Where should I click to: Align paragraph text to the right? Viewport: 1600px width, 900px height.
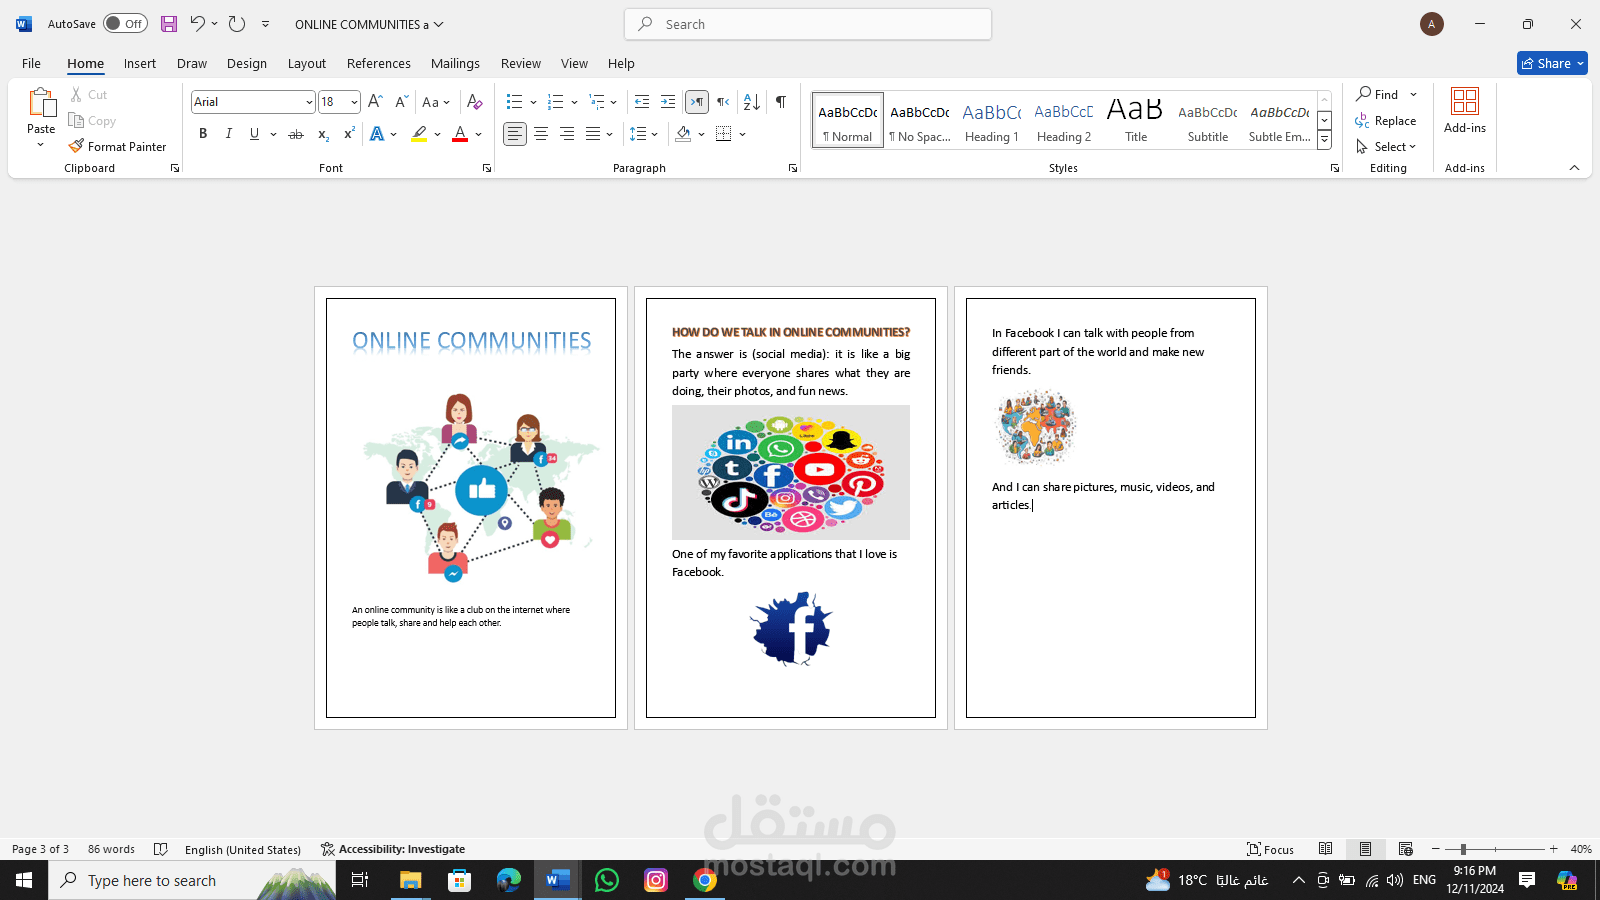567,134
